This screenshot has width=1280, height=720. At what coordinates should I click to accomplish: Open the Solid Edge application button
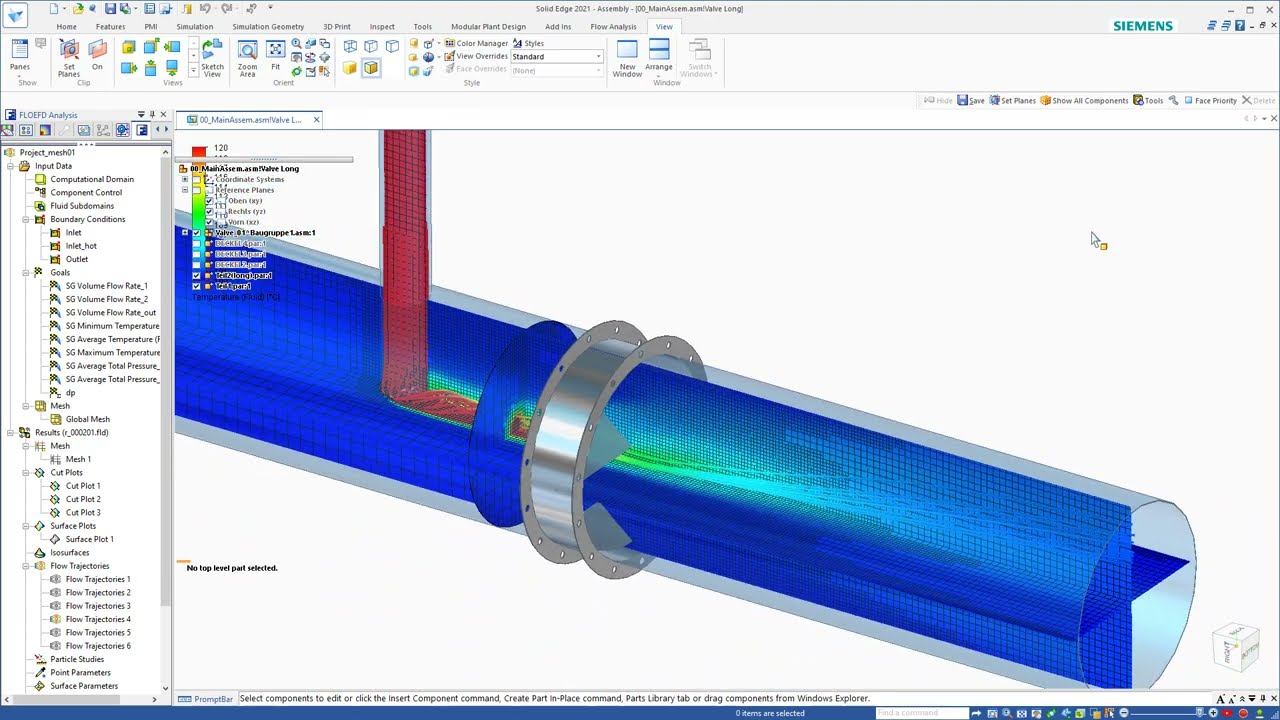[15, 15]
